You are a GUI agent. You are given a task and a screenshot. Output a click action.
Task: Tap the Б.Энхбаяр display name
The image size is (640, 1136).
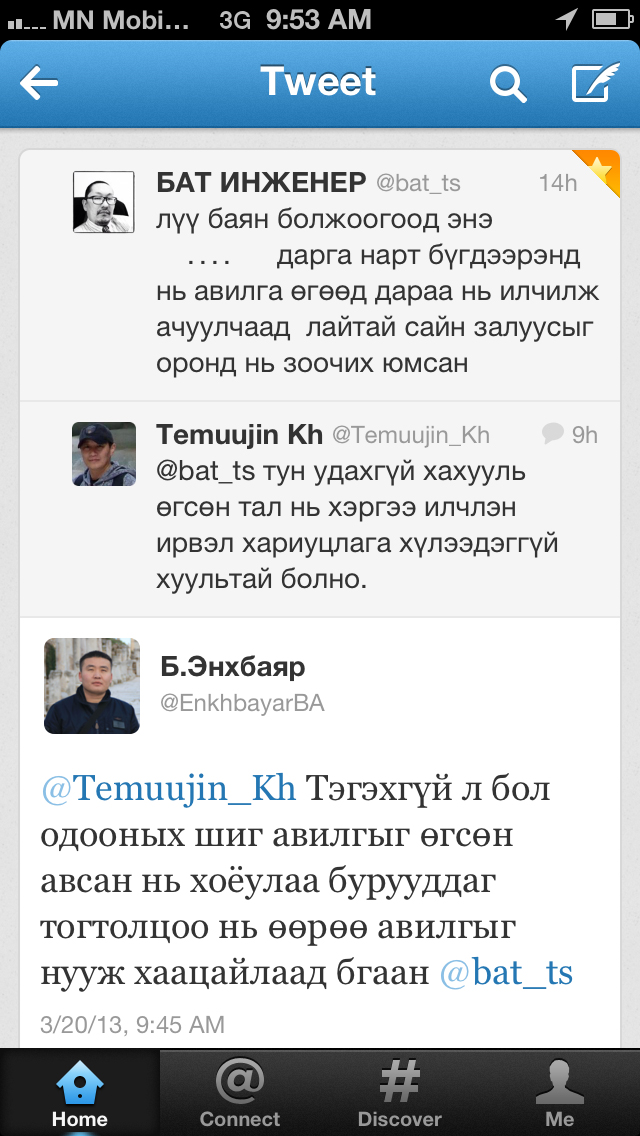point(233,666)
